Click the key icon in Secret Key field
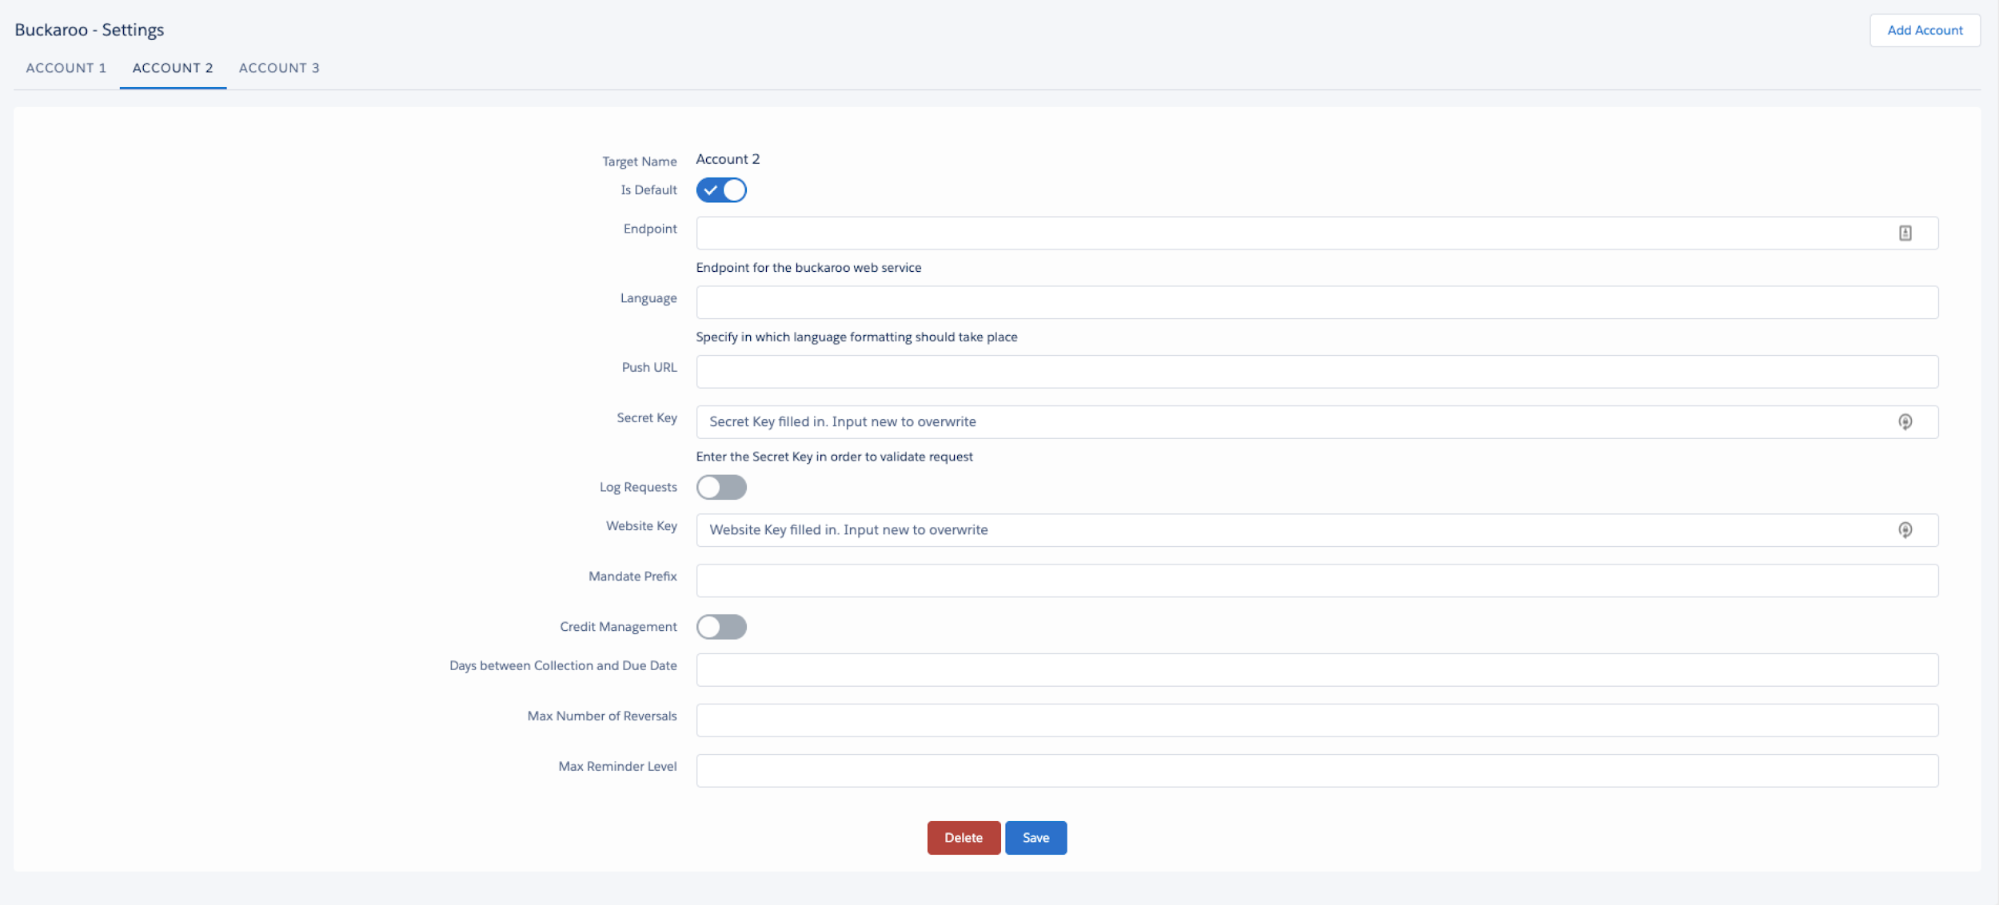The height and width of the screenshot is (906, 1999). tap(1905, 422)
